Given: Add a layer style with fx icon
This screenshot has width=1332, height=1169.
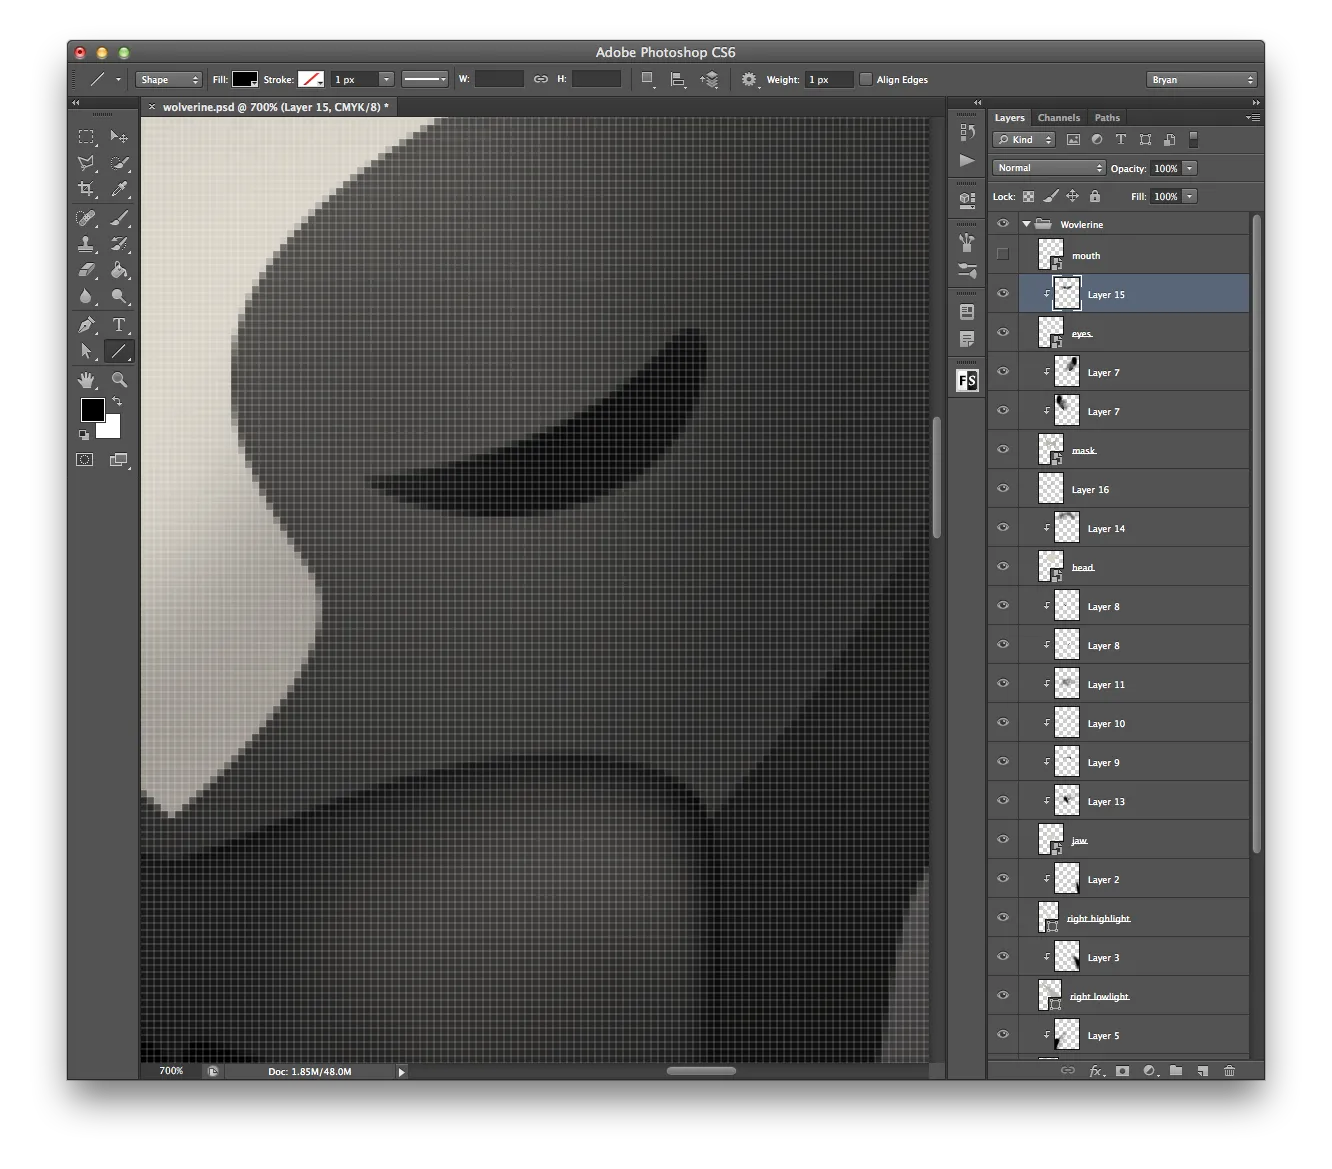Looking at the screenshot, I should [1096, 1071].
